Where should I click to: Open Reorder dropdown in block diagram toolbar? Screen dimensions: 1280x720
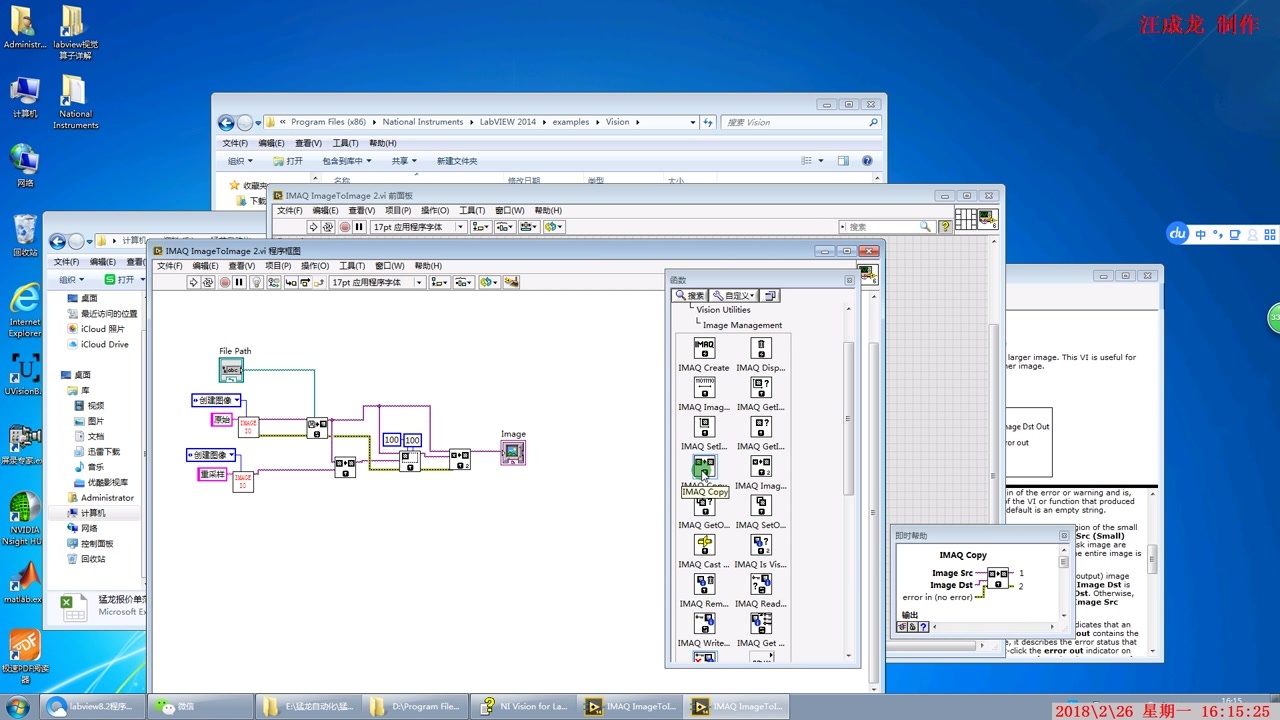click(x=489, y=283)
